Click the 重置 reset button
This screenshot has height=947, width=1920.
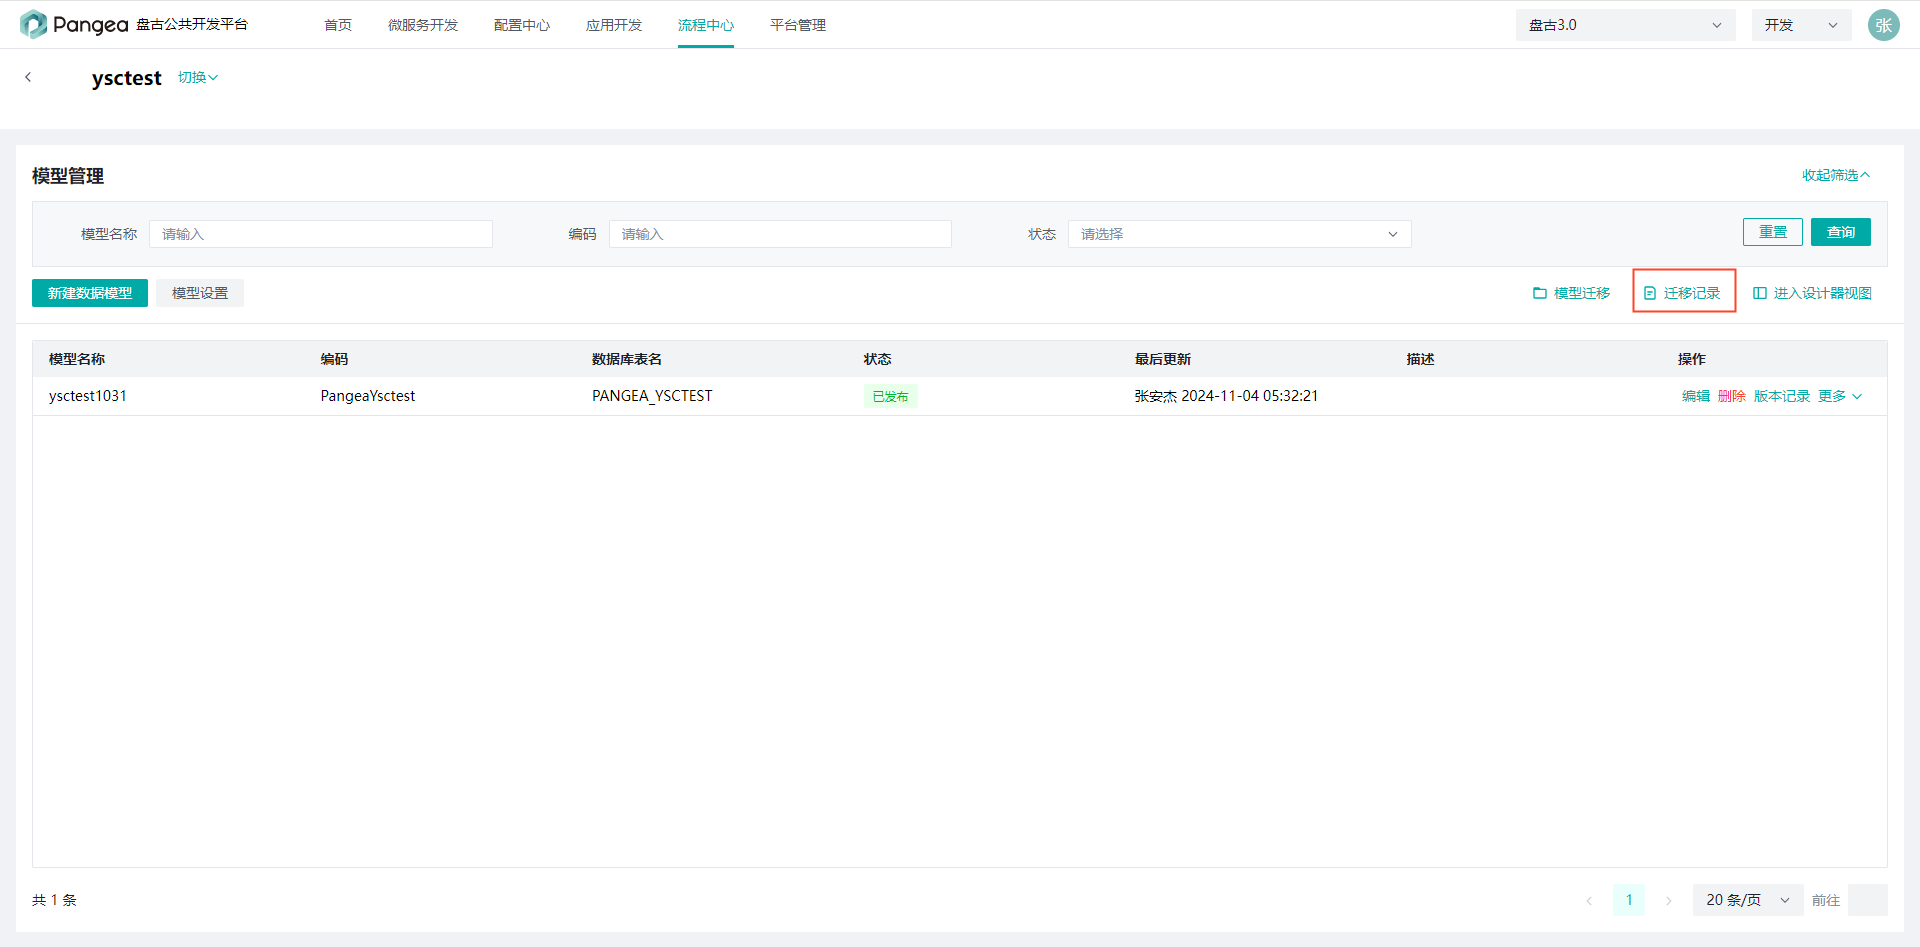click(1772, 232)
